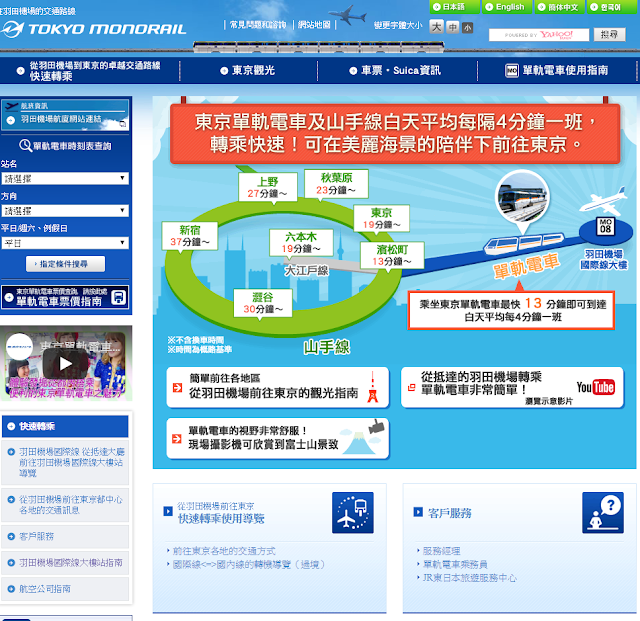Click the Tokyo Monorail logo
This screenshot has width=640, height=621.
[93, 29]
